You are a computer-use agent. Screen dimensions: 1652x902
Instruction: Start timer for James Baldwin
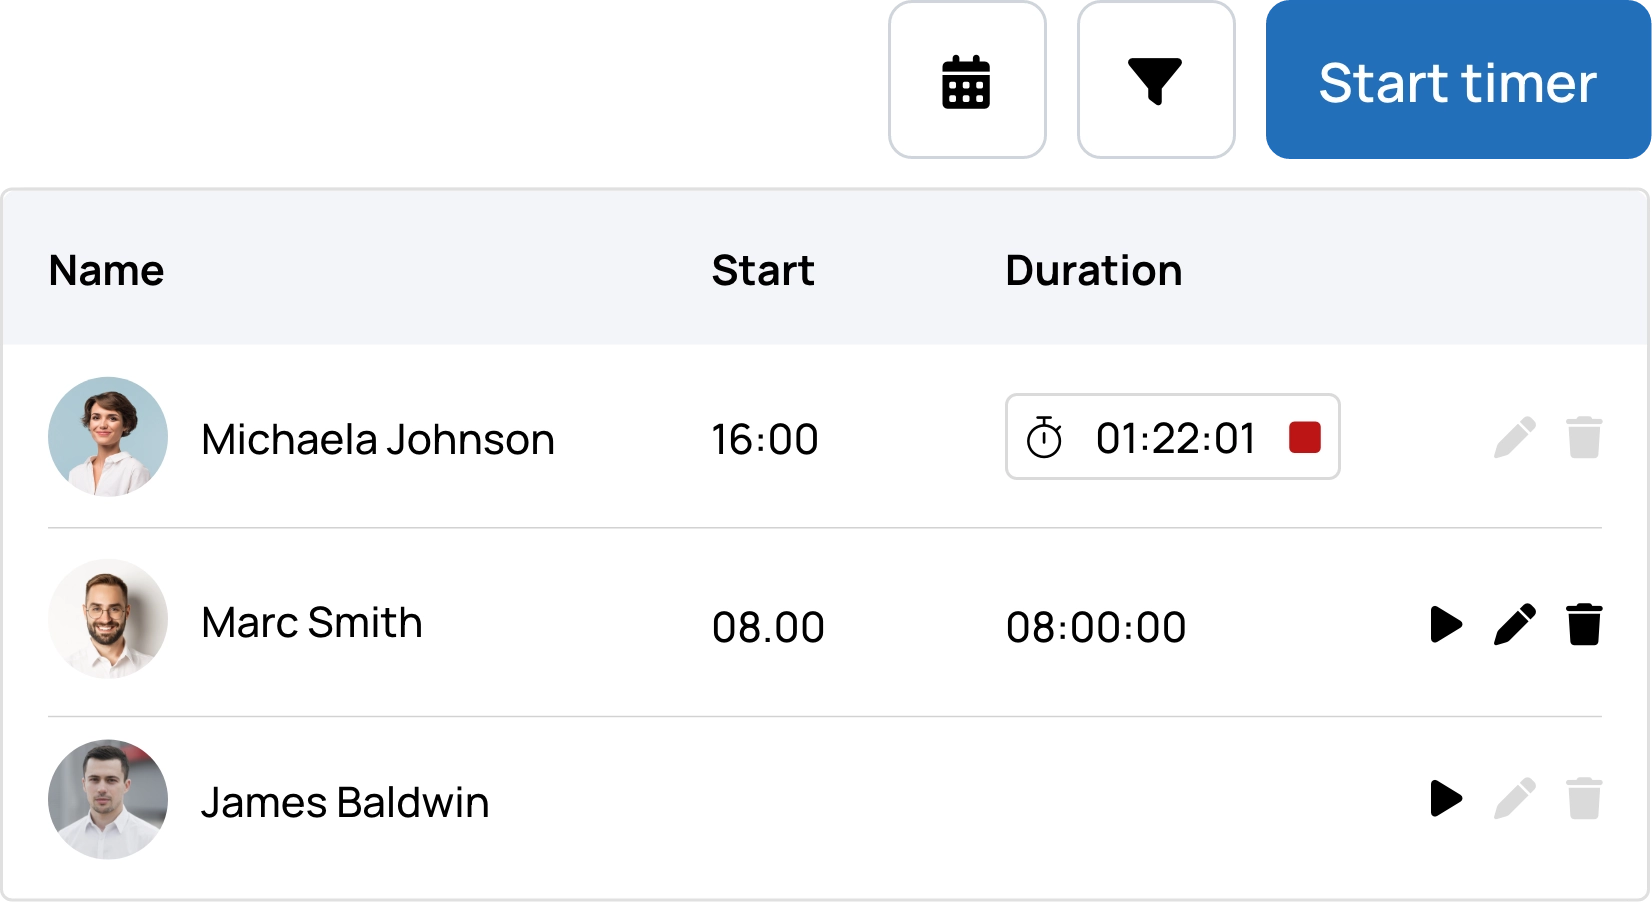pos(1446,798)
